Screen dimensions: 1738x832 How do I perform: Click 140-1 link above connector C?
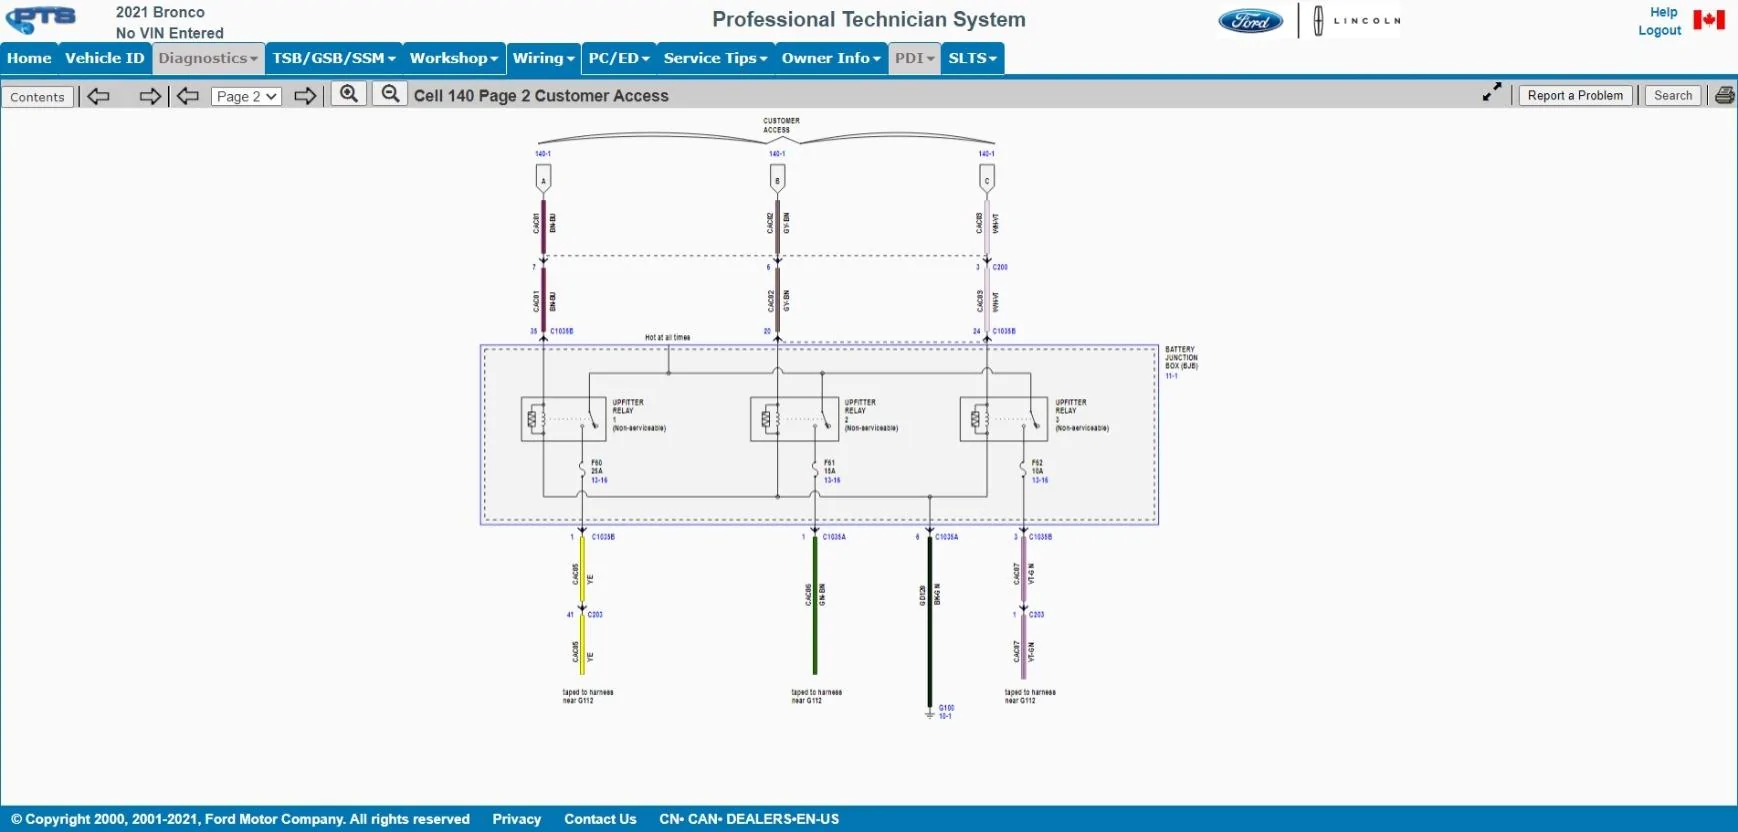click(x=987, y=154)
